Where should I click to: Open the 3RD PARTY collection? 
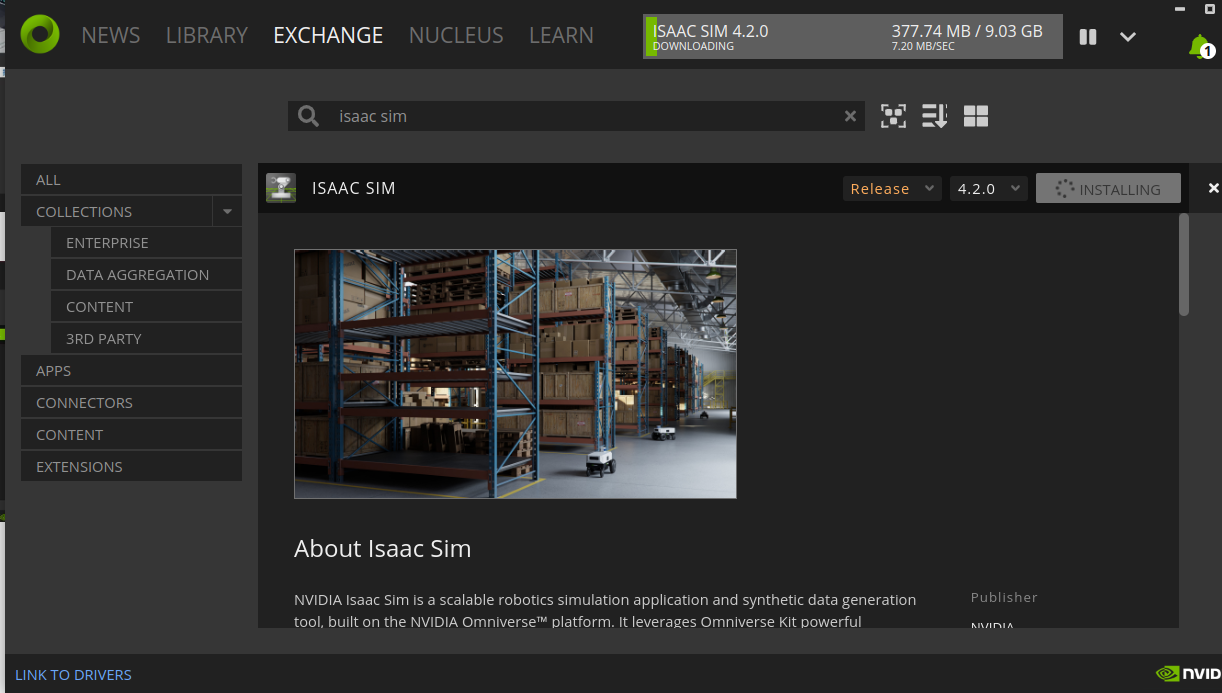click(147, 339)
